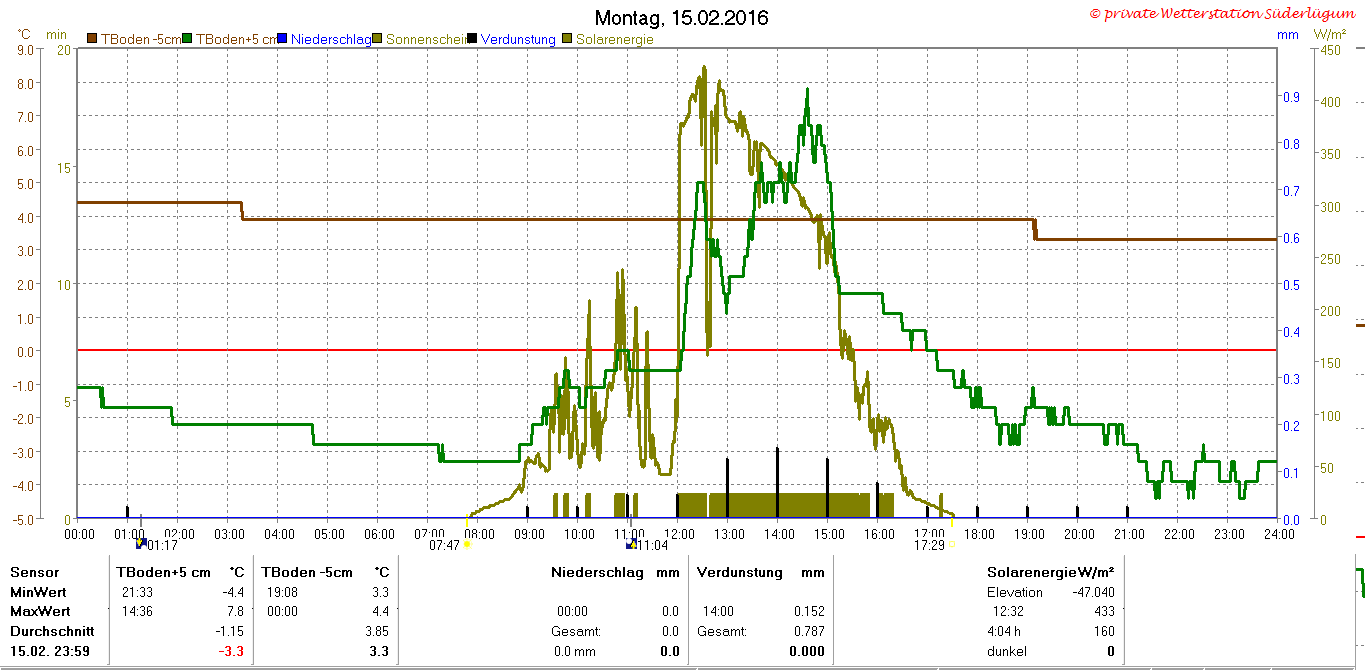Image resolution: width=1366 pixels, height=670 pixels.
Task: Click the moon marker icon at 11:04
Action: [631, 544]
